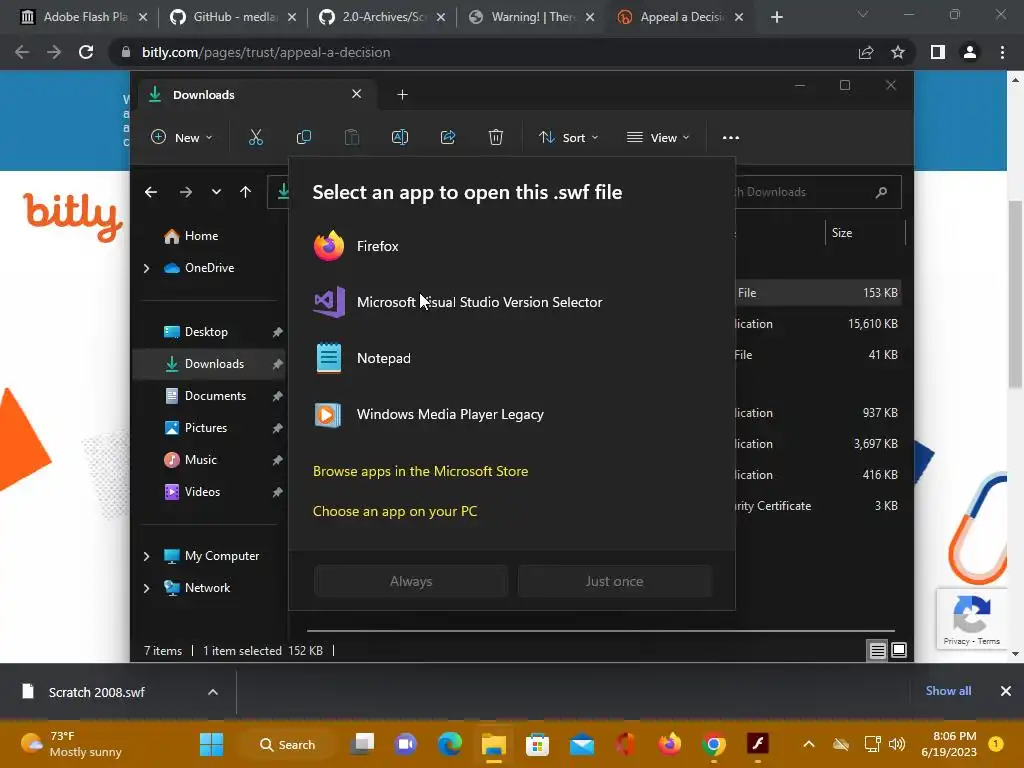The width and height of the screenshot is (1024, 768).
Task: Open recent locations chevron dropdown
Action: click(216, 192)
